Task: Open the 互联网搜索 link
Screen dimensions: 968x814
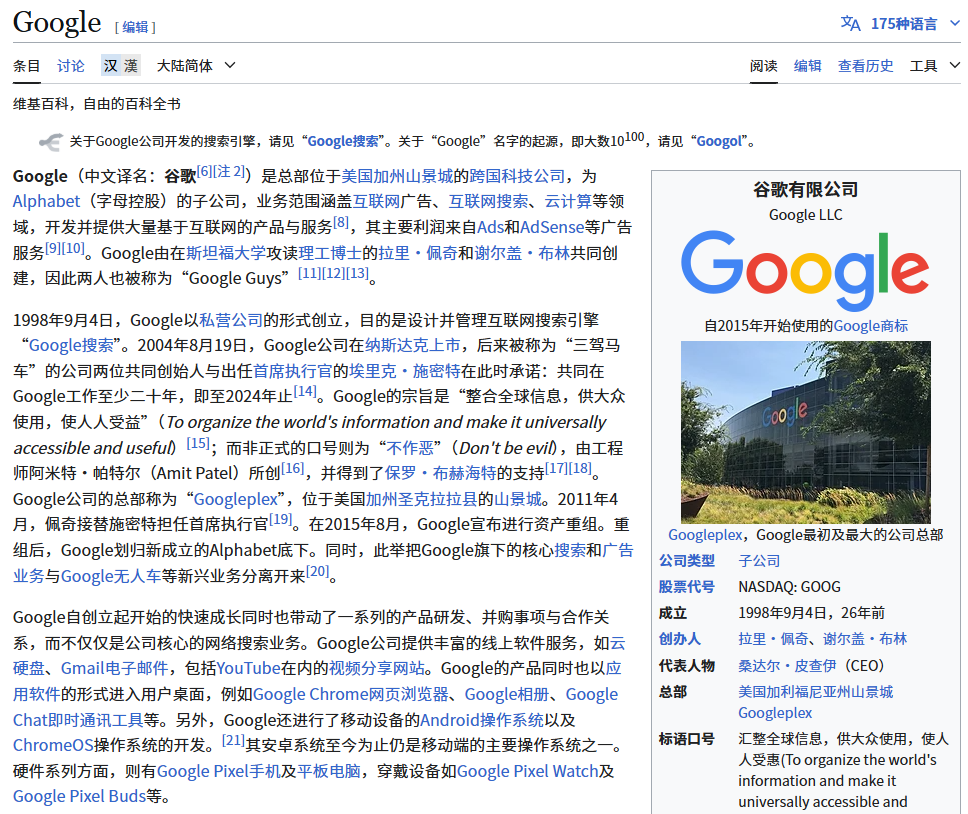Action: tap(488, 201)
